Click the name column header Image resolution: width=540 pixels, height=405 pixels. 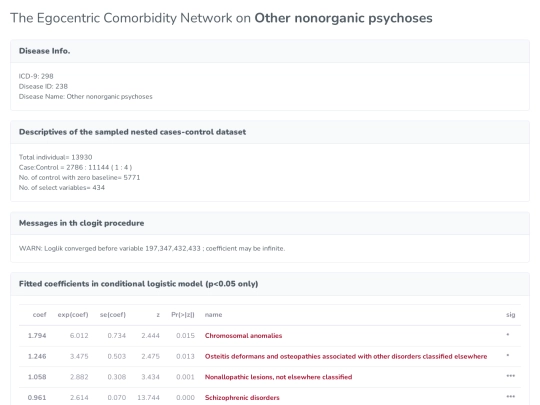[x=213, y=314]
